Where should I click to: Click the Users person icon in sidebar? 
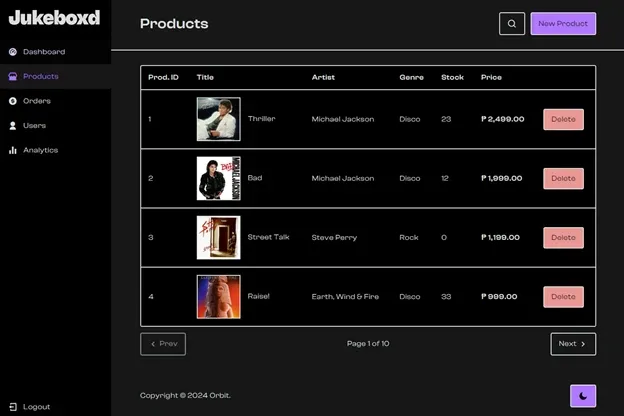13,126
